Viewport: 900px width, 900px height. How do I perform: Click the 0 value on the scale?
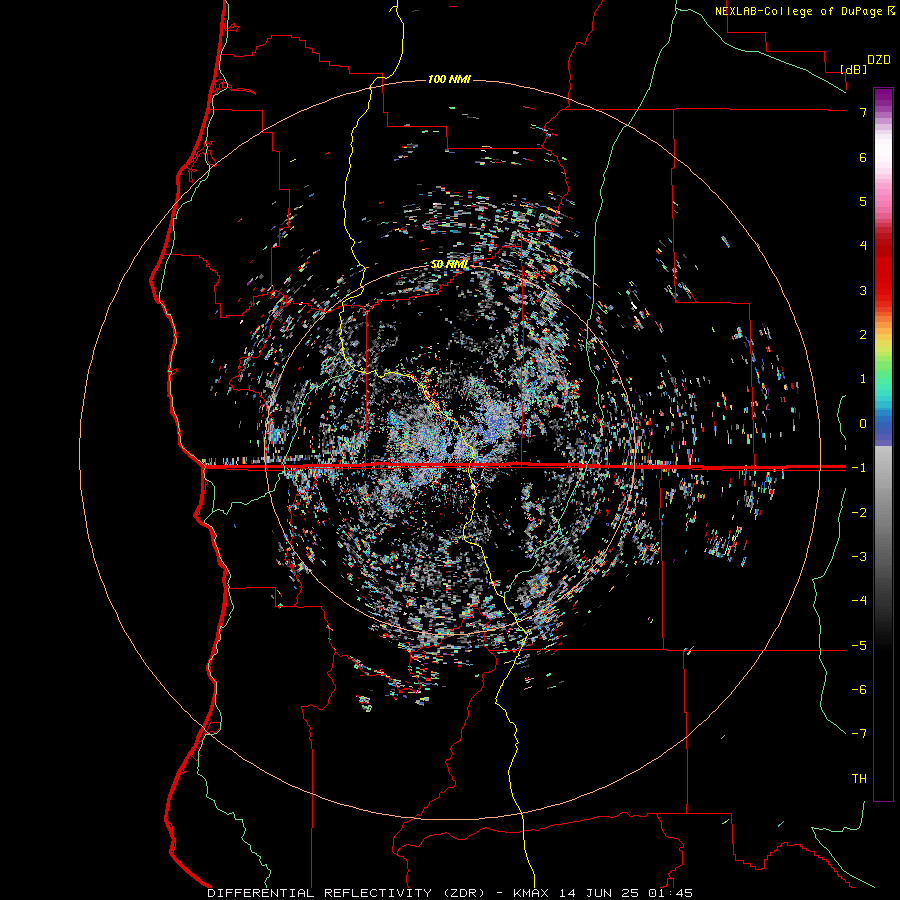[863, 424]
